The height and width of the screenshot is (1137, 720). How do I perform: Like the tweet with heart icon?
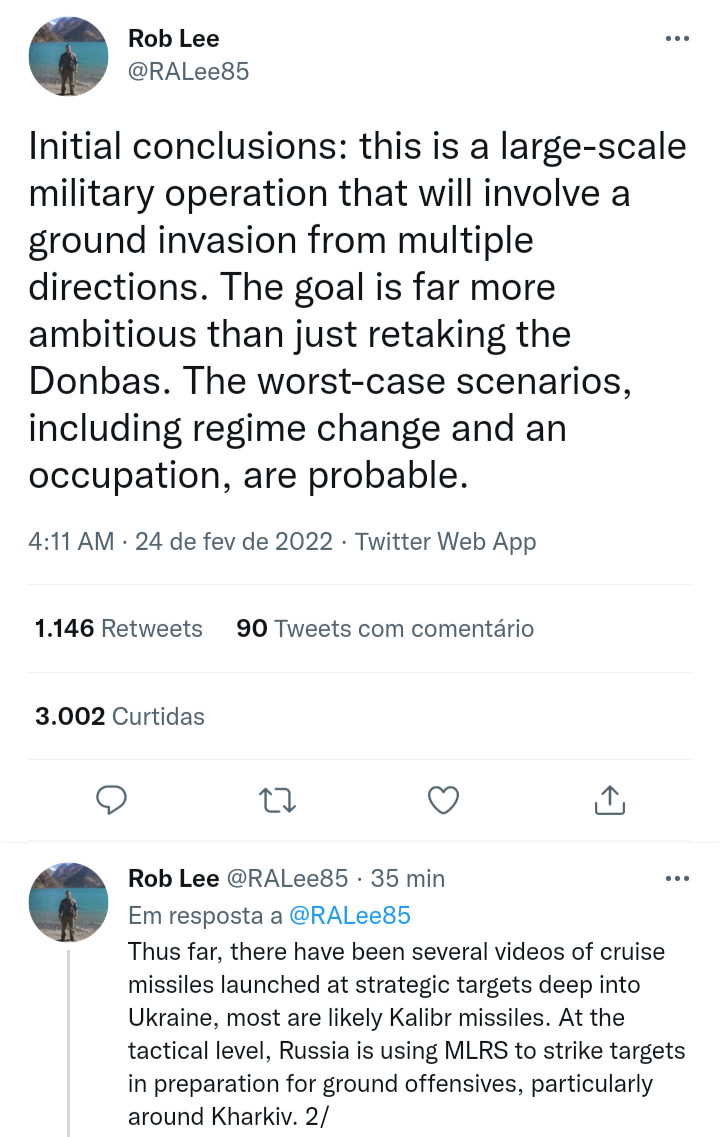pos(443,799)
